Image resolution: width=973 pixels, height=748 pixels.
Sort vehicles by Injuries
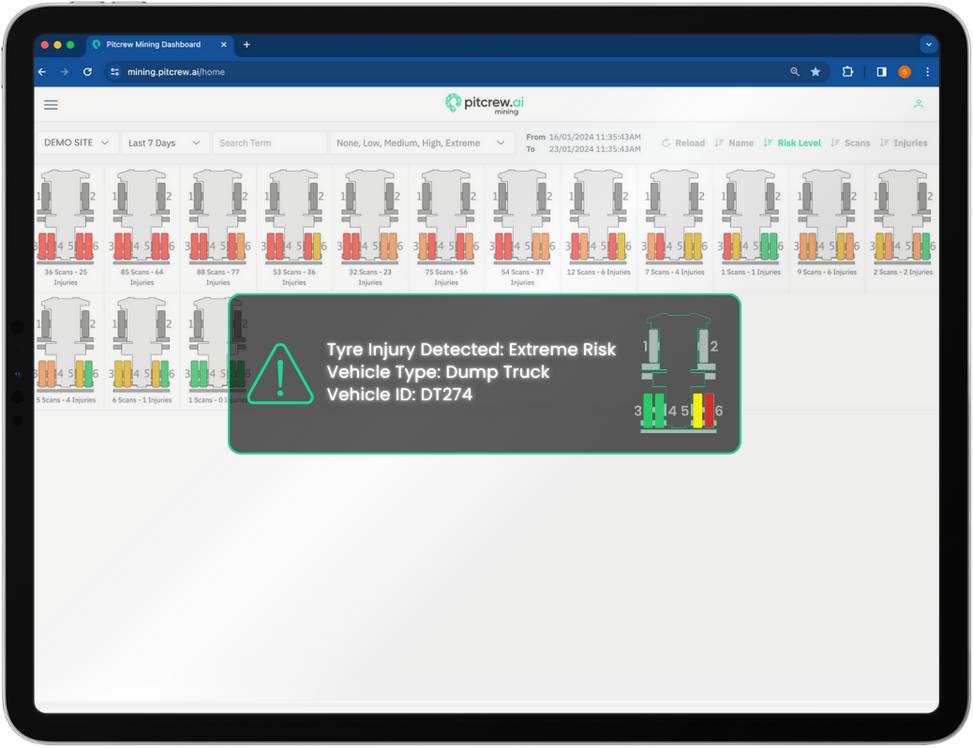tap(904, 143)
